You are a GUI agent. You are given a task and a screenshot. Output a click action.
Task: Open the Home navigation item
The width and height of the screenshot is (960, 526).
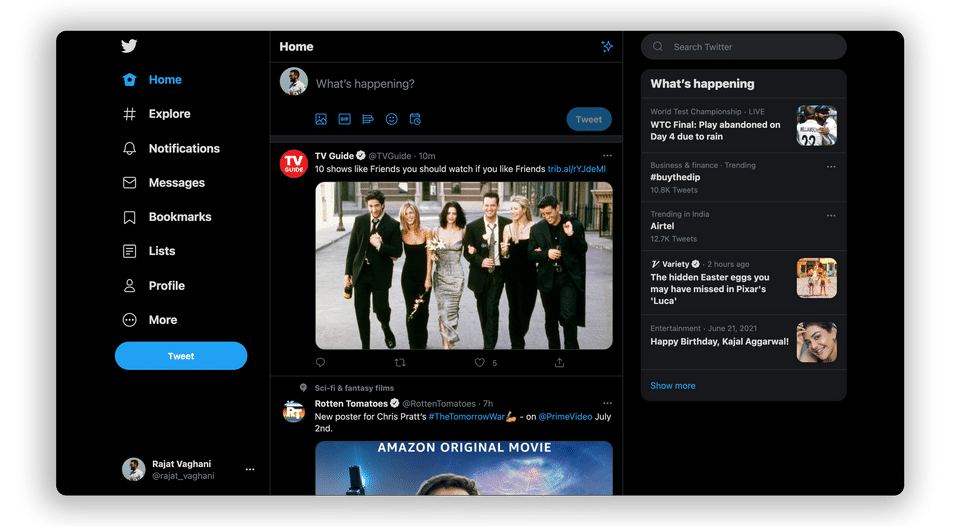point(152,80)
